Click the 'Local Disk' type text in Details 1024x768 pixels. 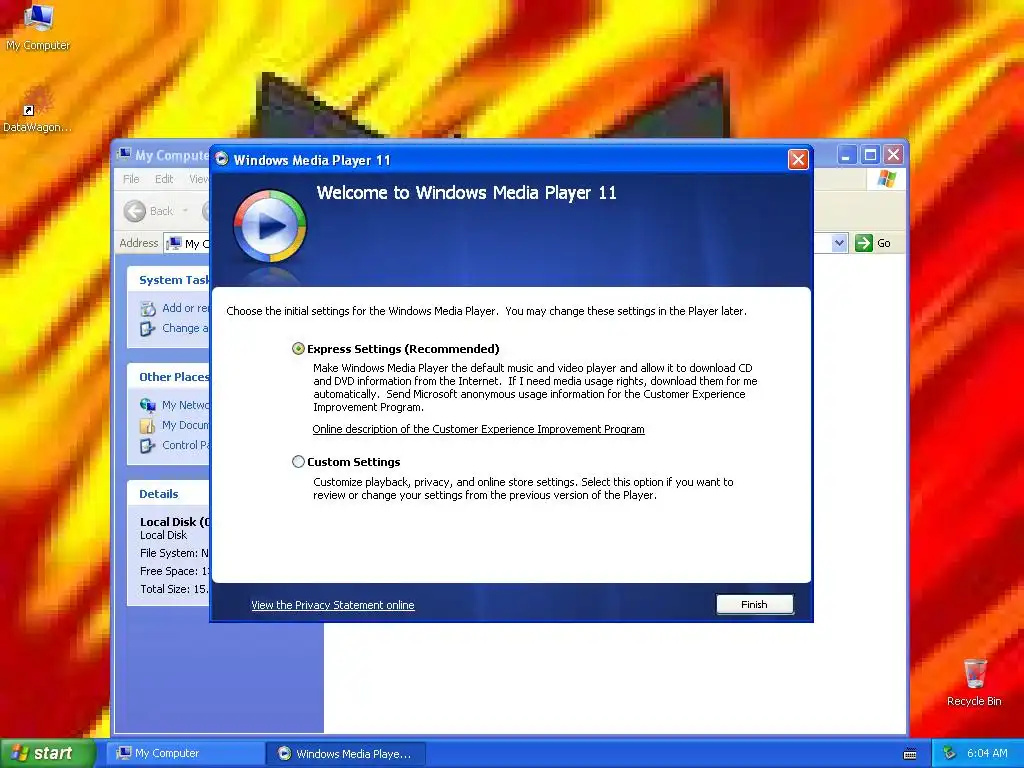[x=163, y=535]
